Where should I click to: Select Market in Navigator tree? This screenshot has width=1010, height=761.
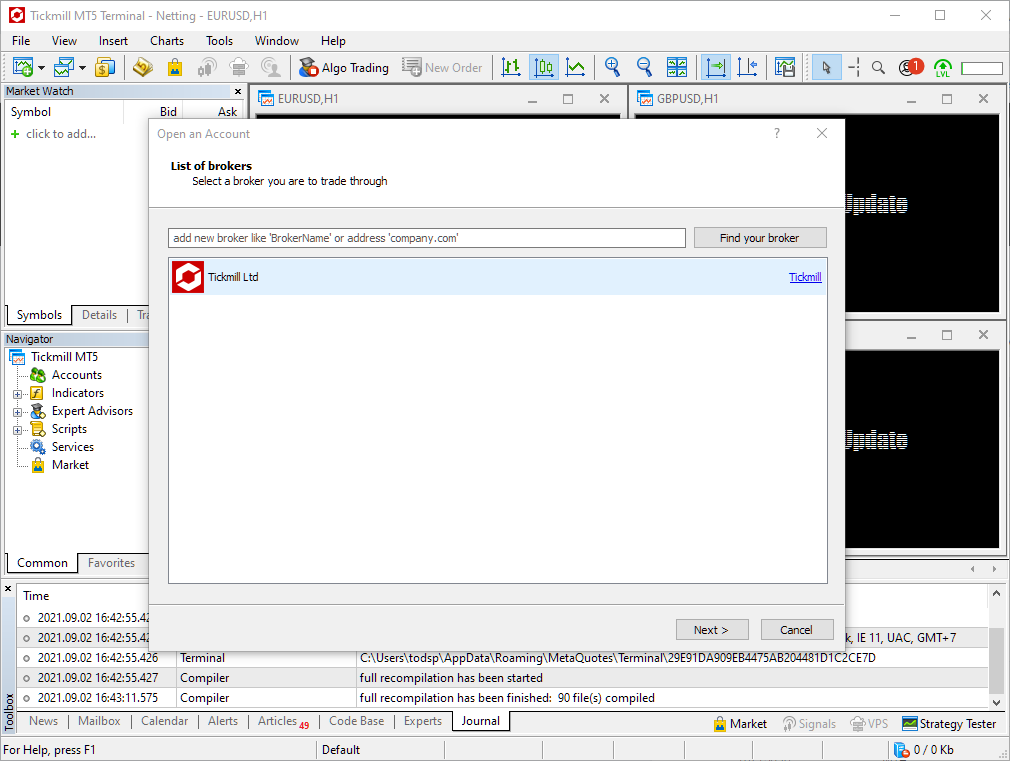point(70,465)
